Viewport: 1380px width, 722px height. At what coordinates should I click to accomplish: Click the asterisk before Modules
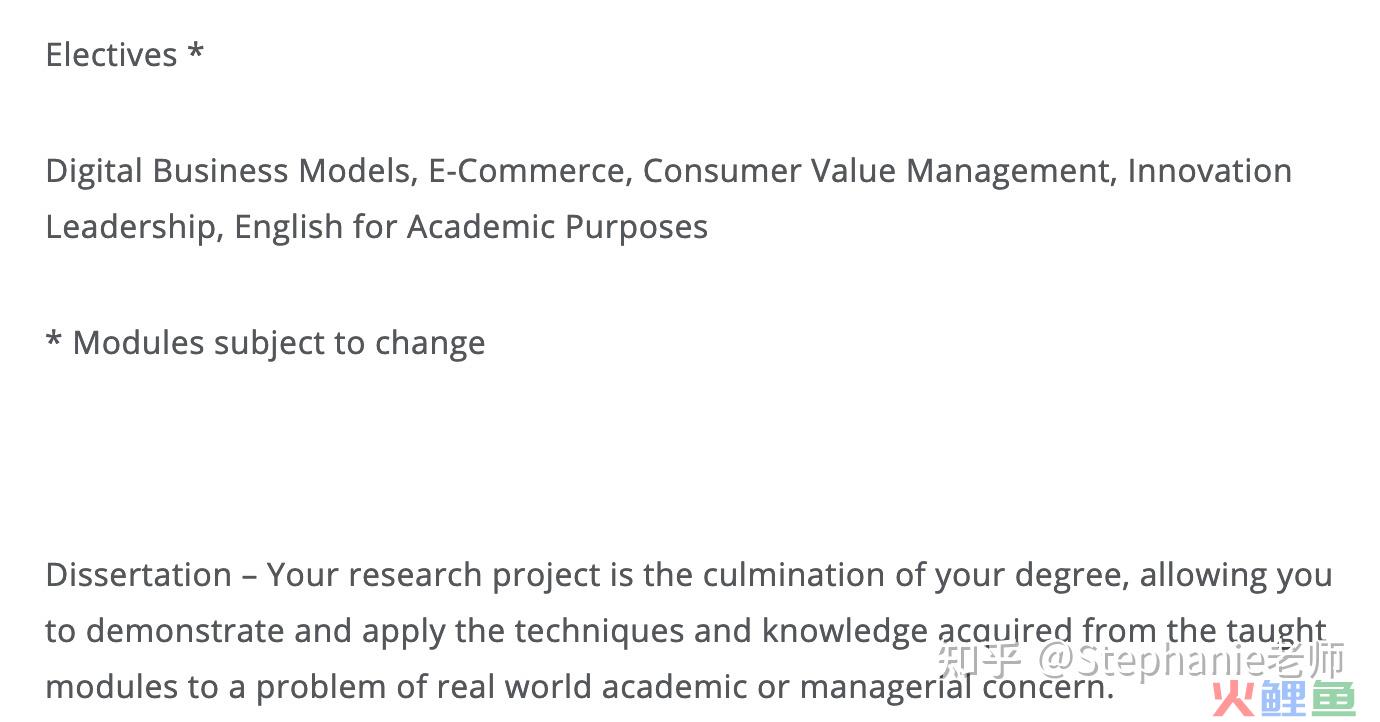pos(54,339)
